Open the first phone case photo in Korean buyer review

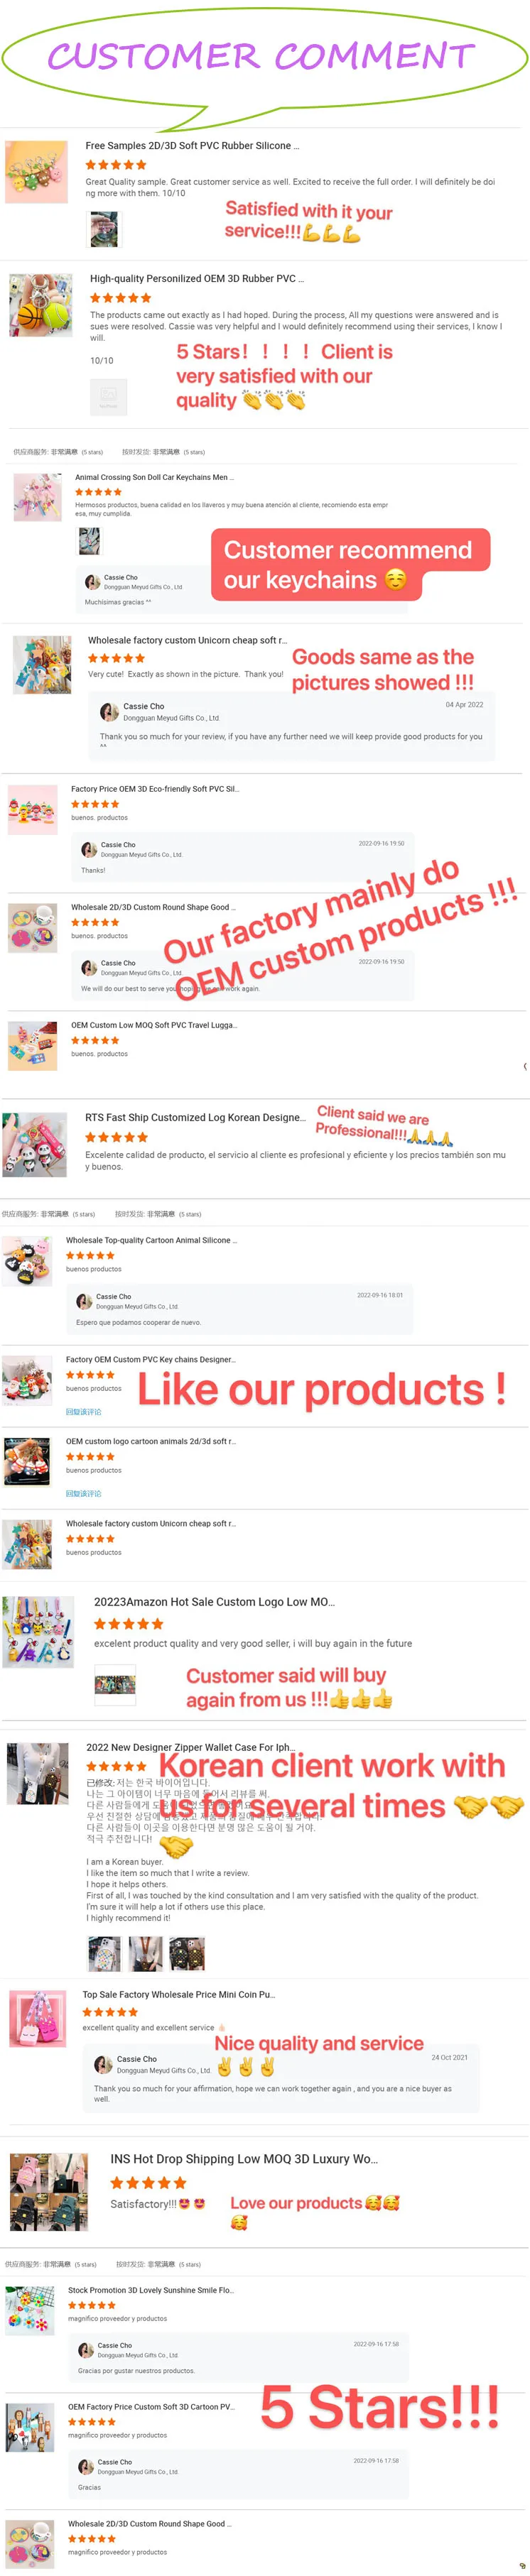pos(104,1954)
